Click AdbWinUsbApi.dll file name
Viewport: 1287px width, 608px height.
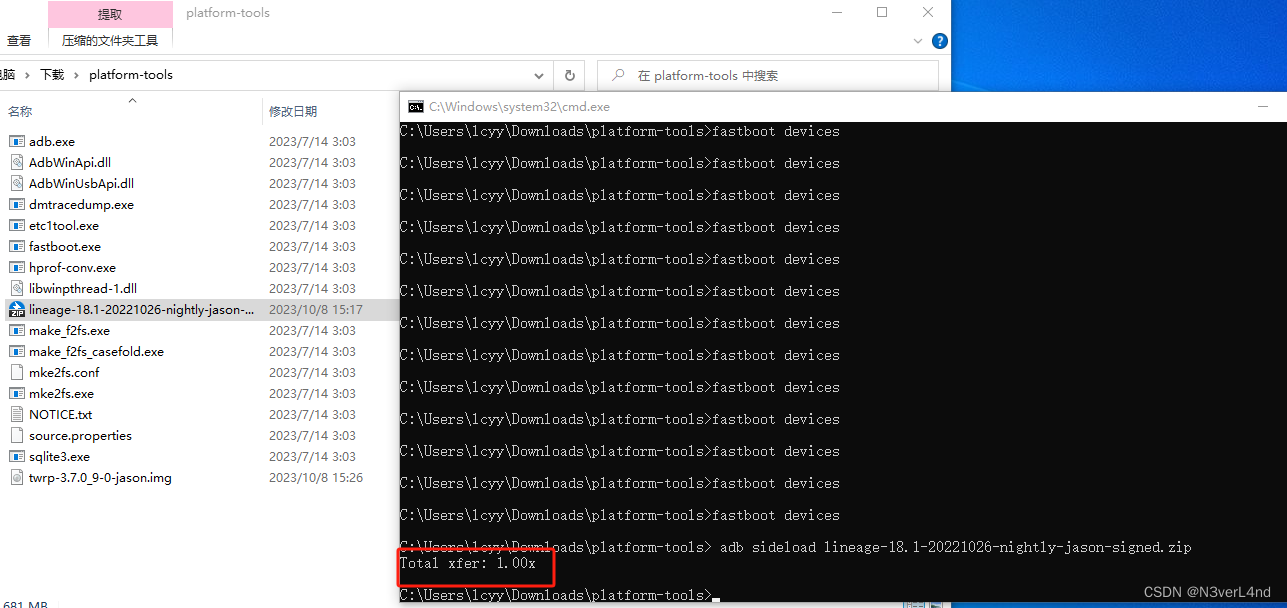81,184
